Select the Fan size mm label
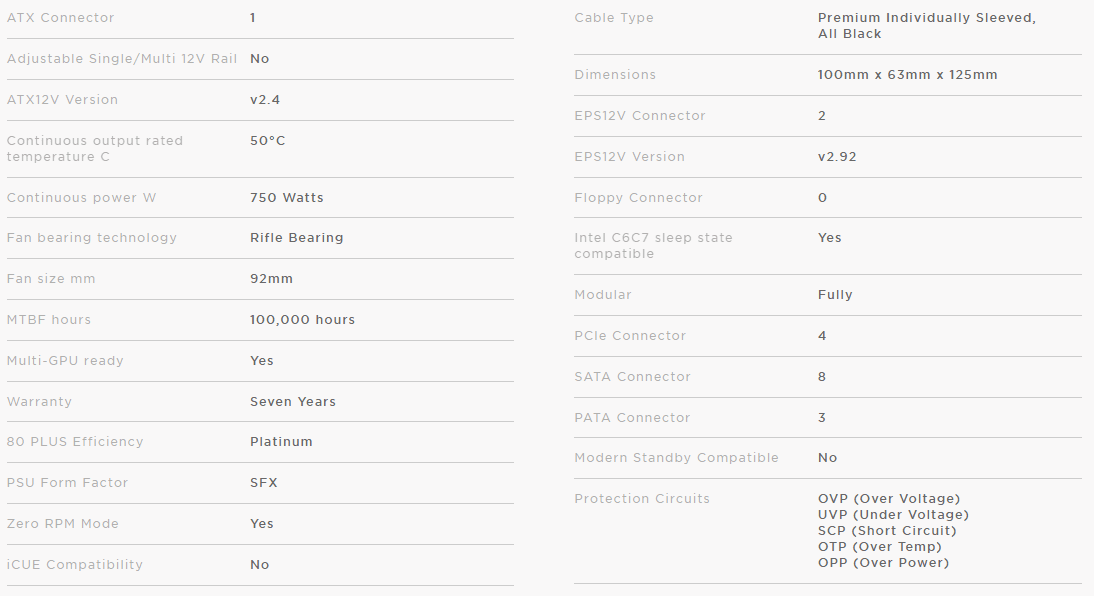Viewport: 1094px width, 596px height. click(x=51, y=278)
